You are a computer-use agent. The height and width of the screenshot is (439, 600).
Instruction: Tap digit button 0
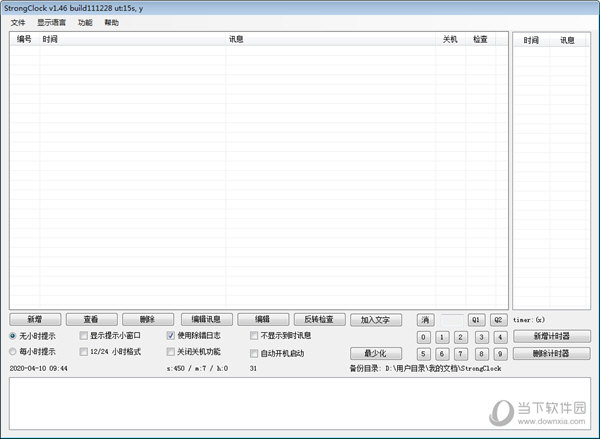click(x=423, y=337)
